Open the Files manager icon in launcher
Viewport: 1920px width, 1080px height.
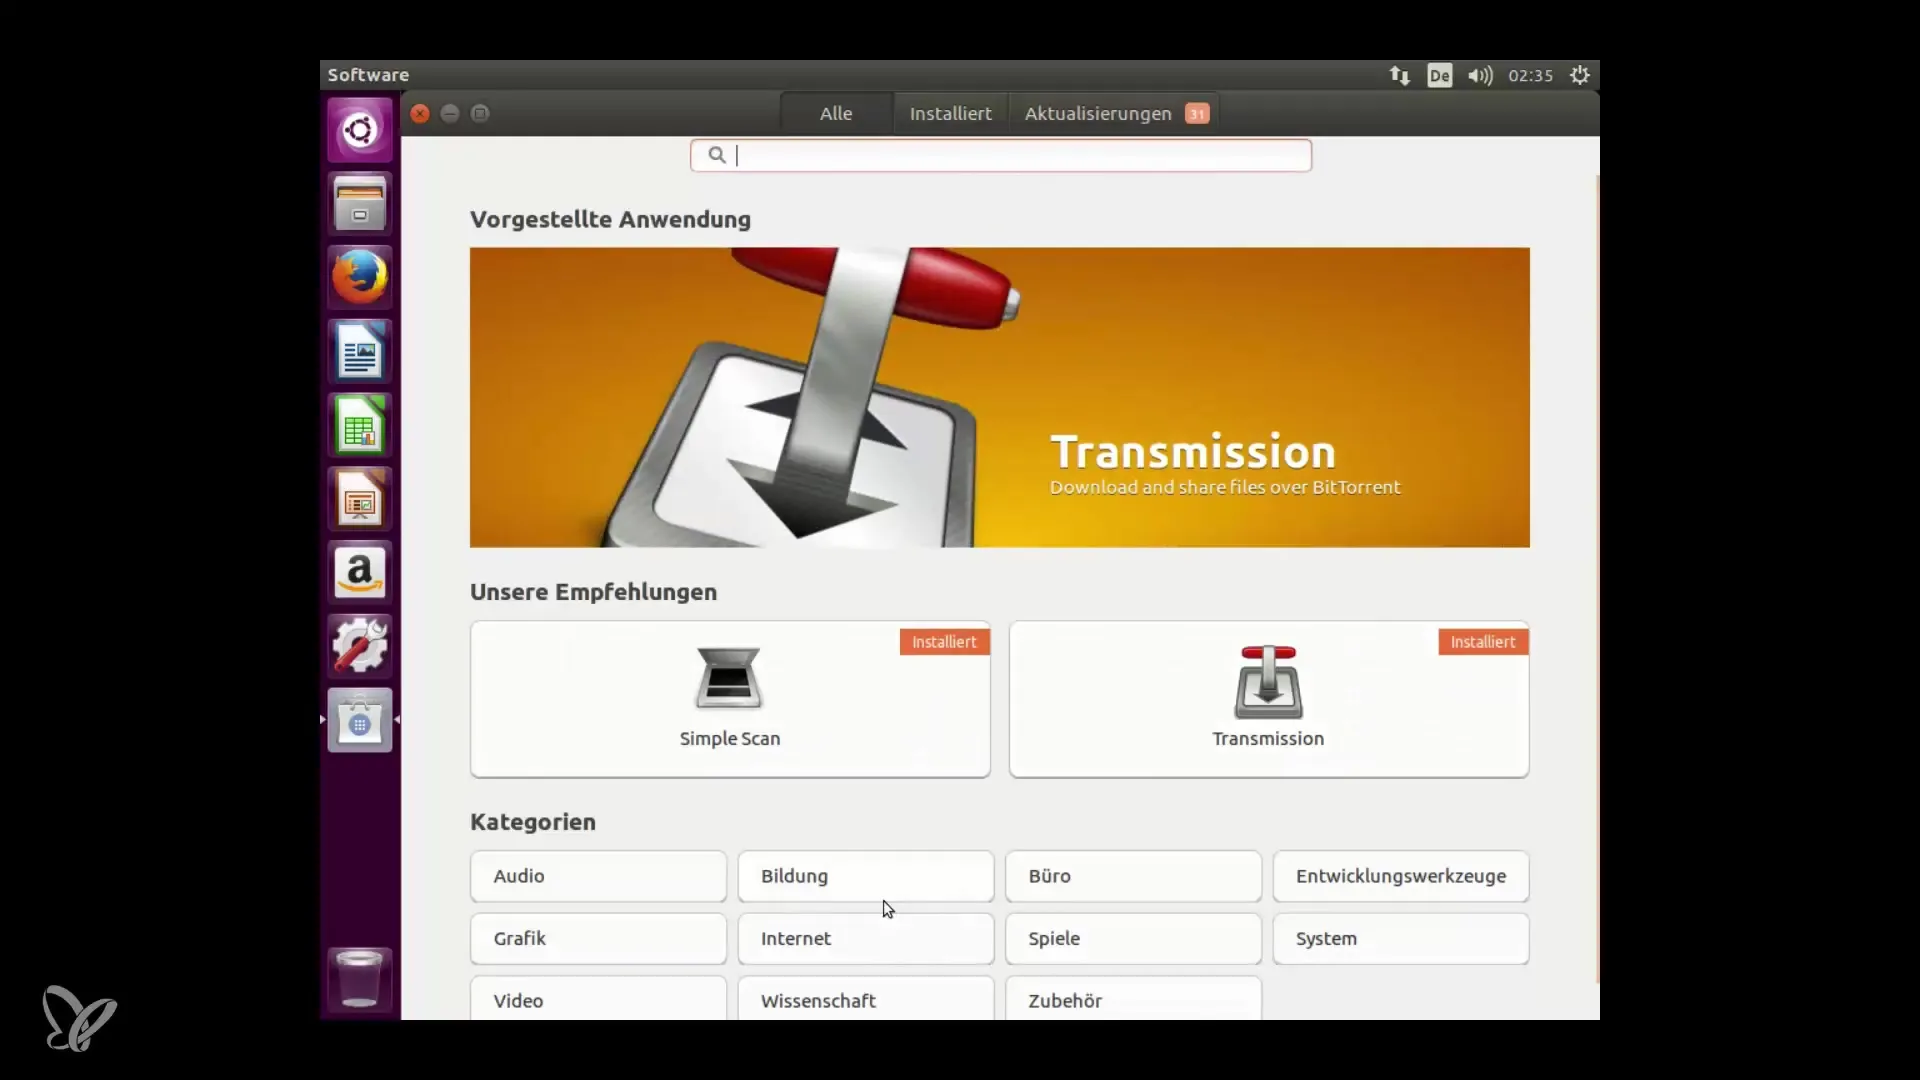(360, 204)
